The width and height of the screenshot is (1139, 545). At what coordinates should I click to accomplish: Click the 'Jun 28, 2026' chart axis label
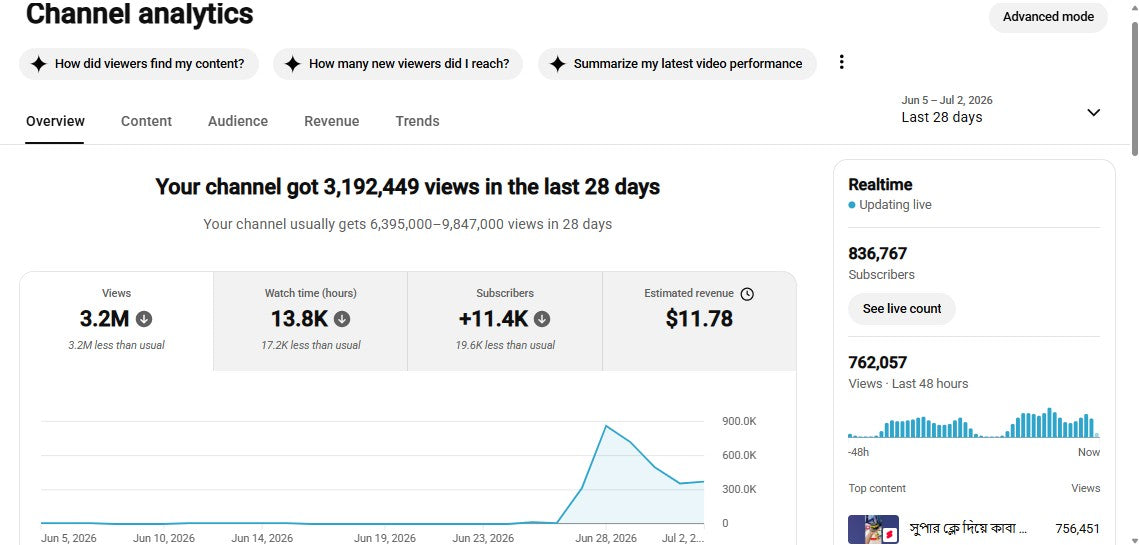coord(606,538)
